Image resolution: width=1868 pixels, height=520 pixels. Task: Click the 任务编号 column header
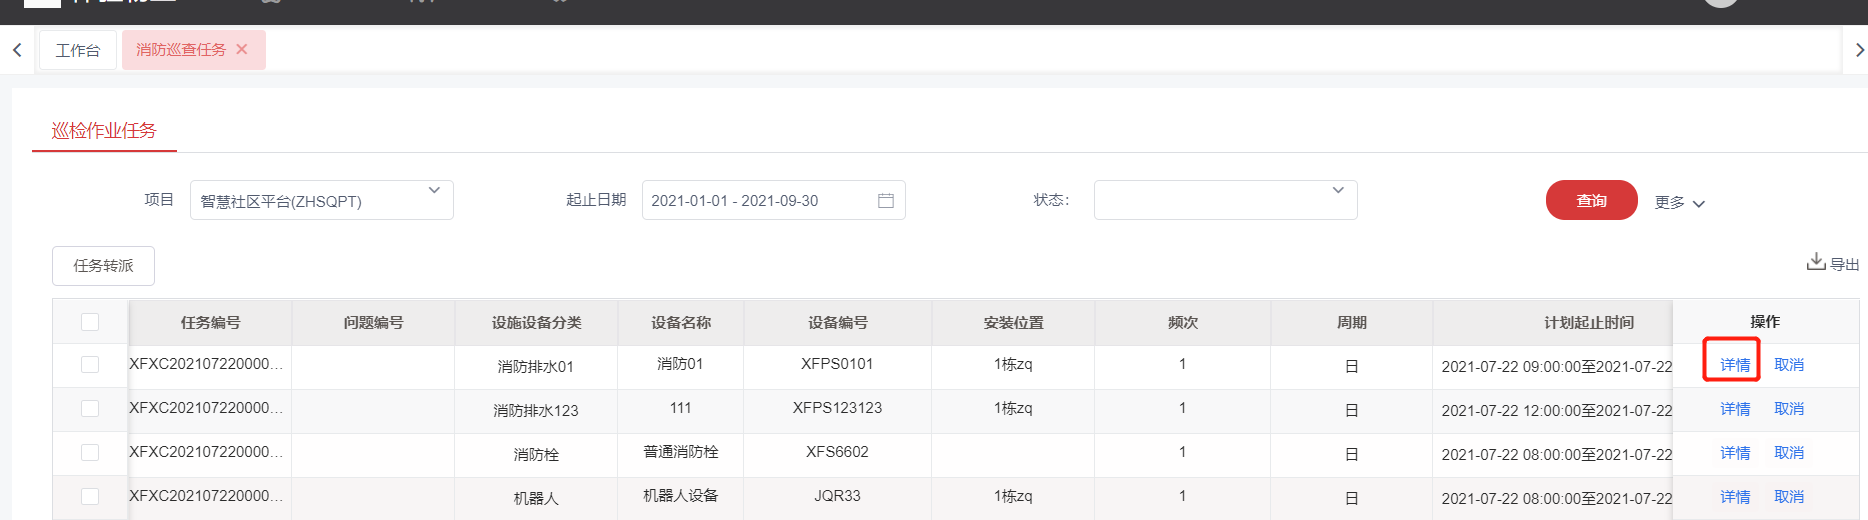210,322
